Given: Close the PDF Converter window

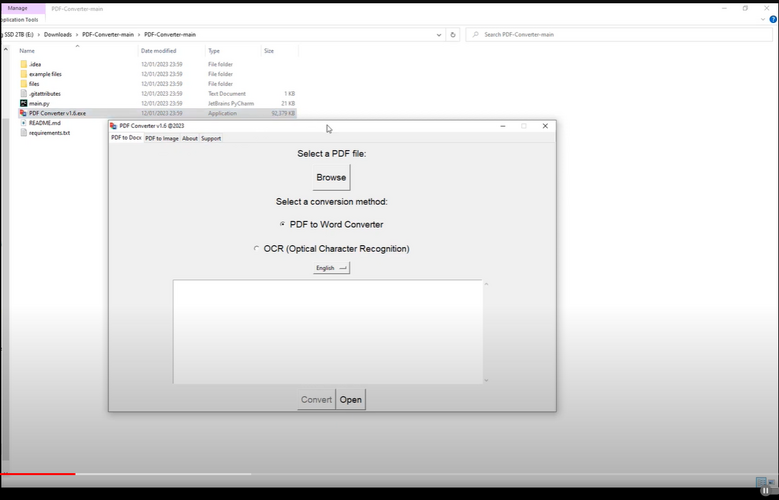Looking at the screenshot, I should (545, 126).
